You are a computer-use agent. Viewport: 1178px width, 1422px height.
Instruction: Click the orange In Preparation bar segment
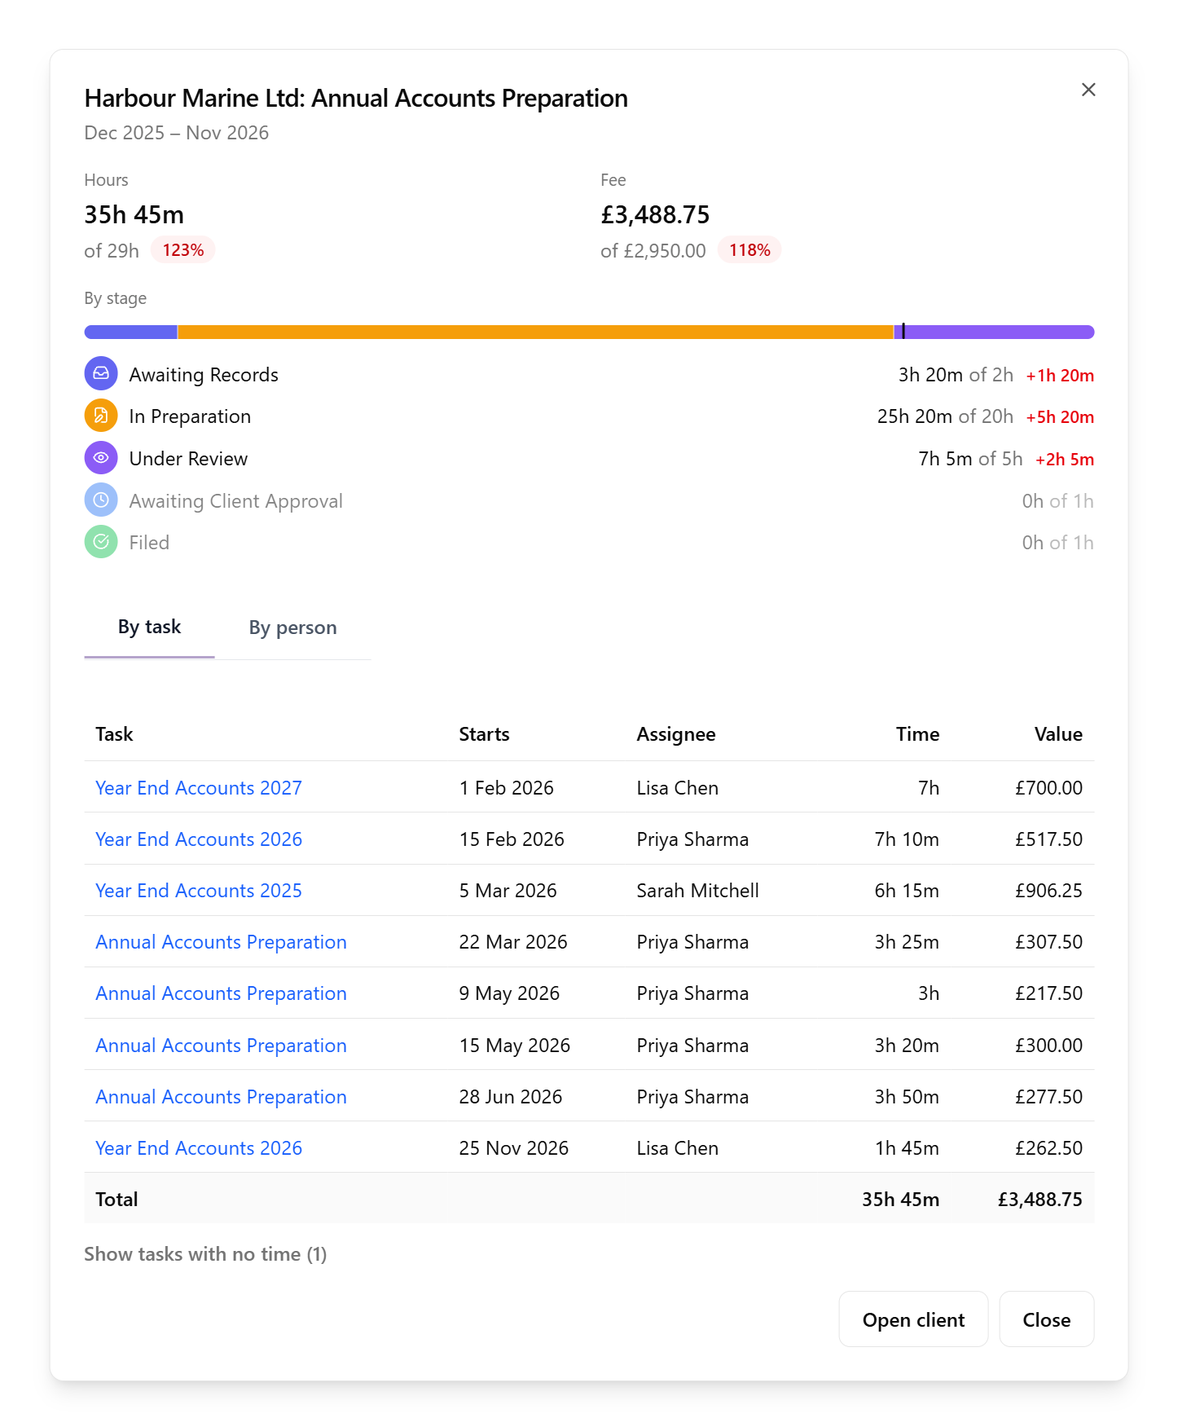coord(535,332)
